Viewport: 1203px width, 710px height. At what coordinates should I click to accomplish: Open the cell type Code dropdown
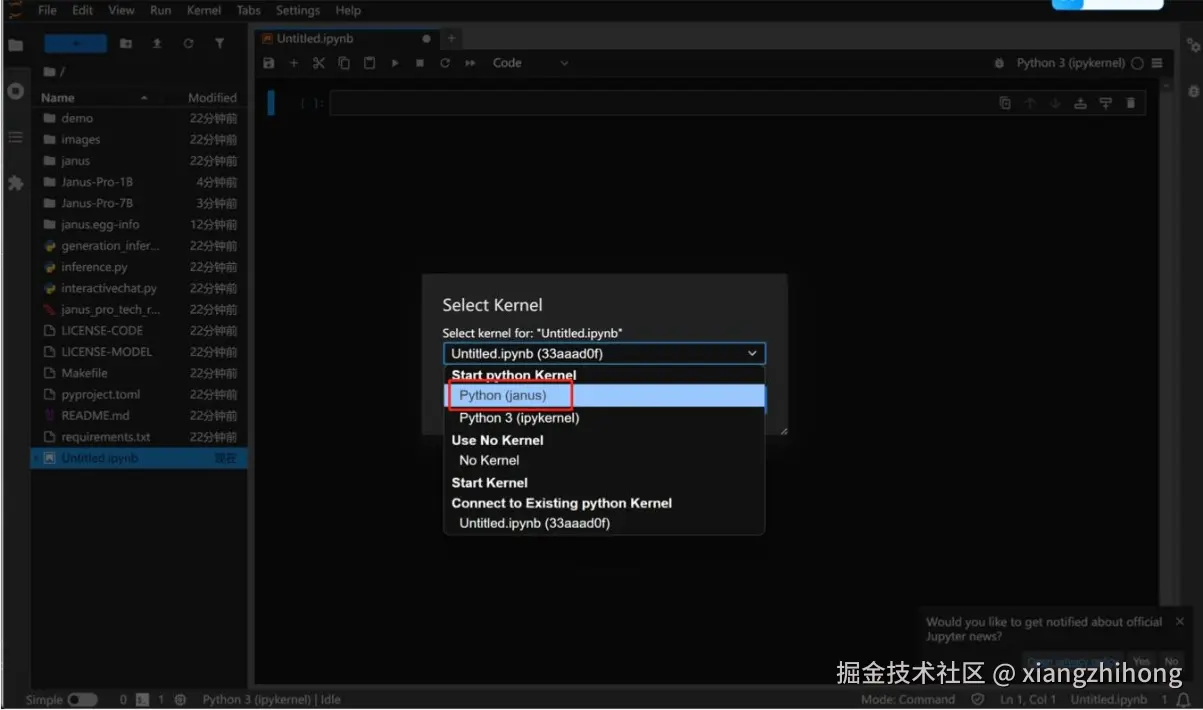point(530,63)
